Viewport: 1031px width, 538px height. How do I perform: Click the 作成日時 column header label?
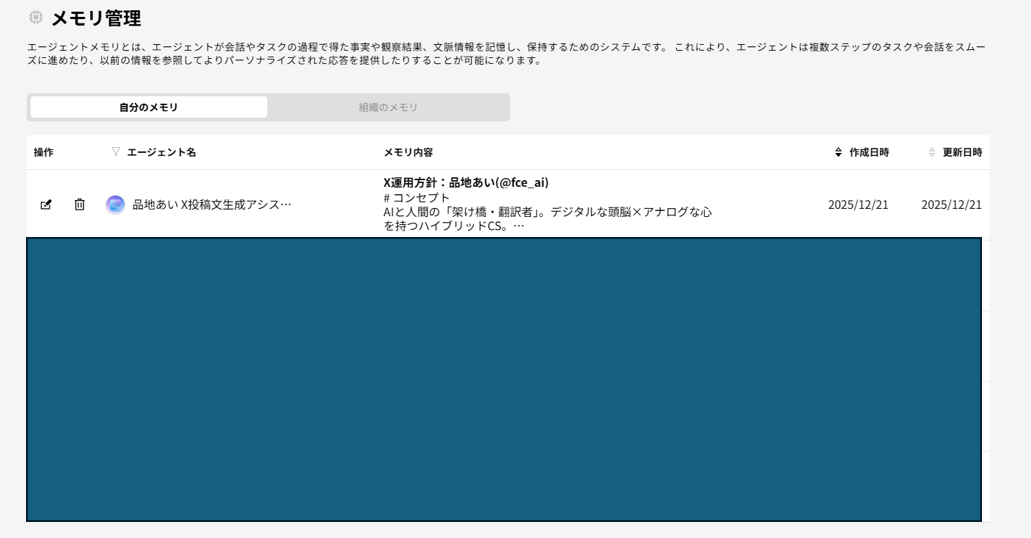(868, 152)
